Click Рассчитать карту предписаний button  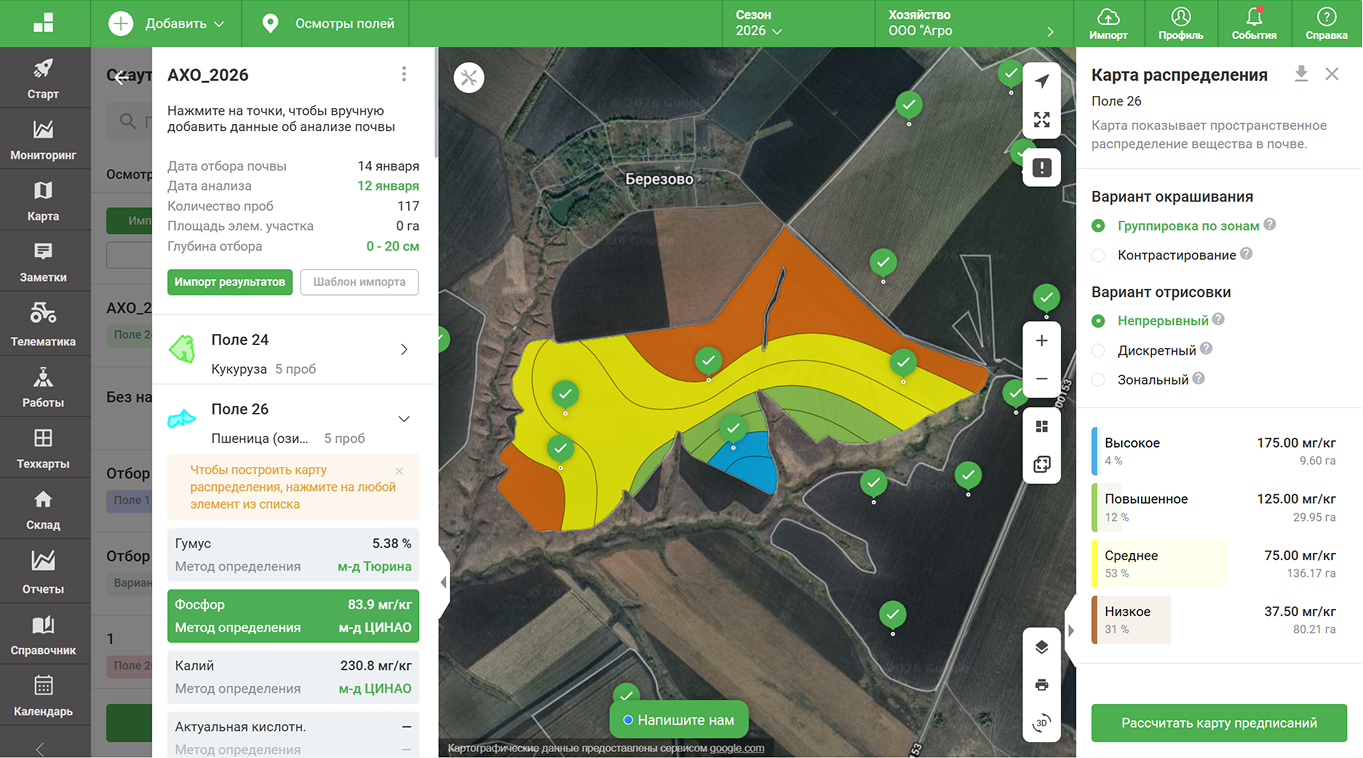(1219, 723)
